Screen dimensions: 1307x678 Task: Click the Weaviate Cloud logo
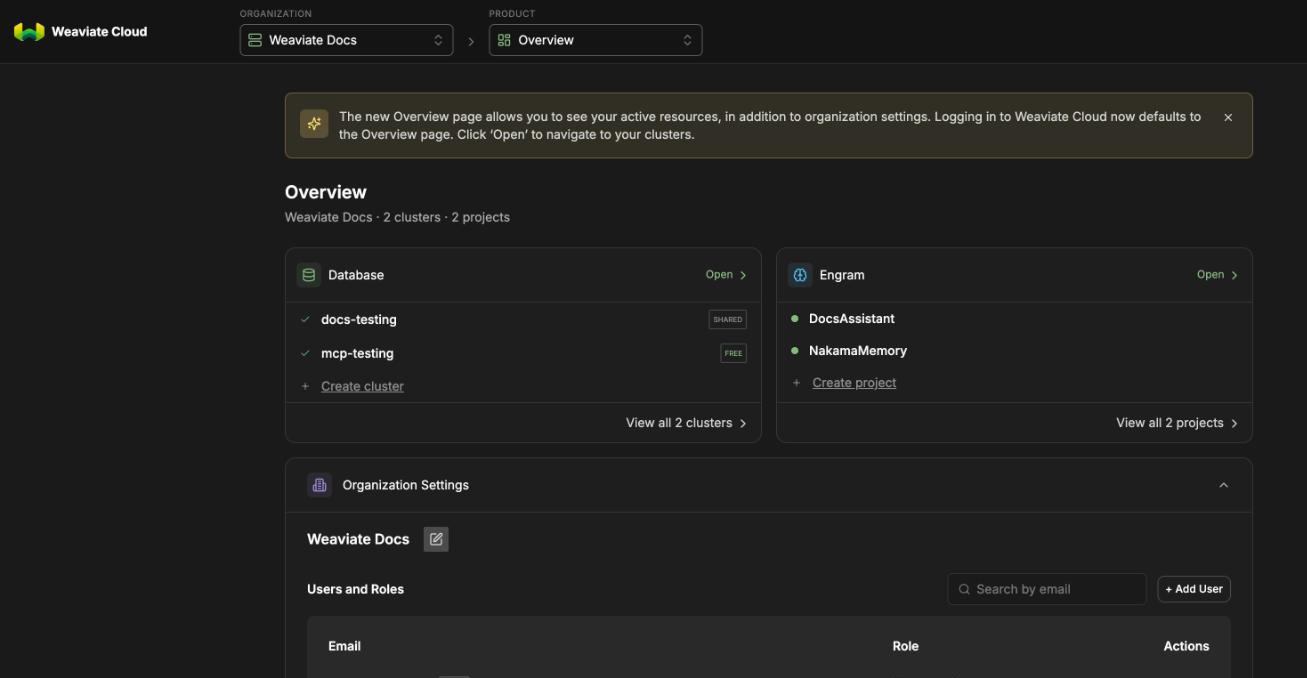click(80, 32)
